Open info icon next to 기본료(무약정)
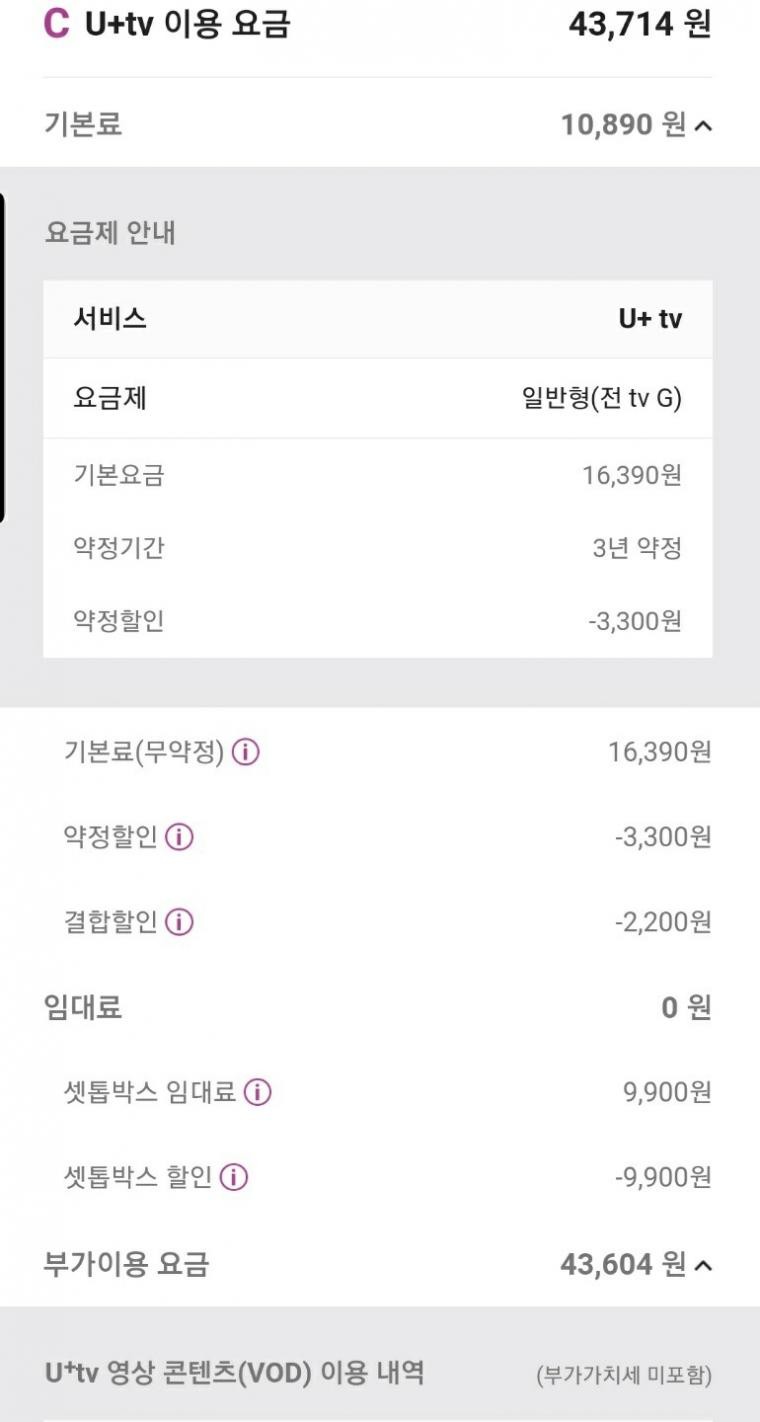760x1422 pixels. pyautogui.click(x=245, y=752)
